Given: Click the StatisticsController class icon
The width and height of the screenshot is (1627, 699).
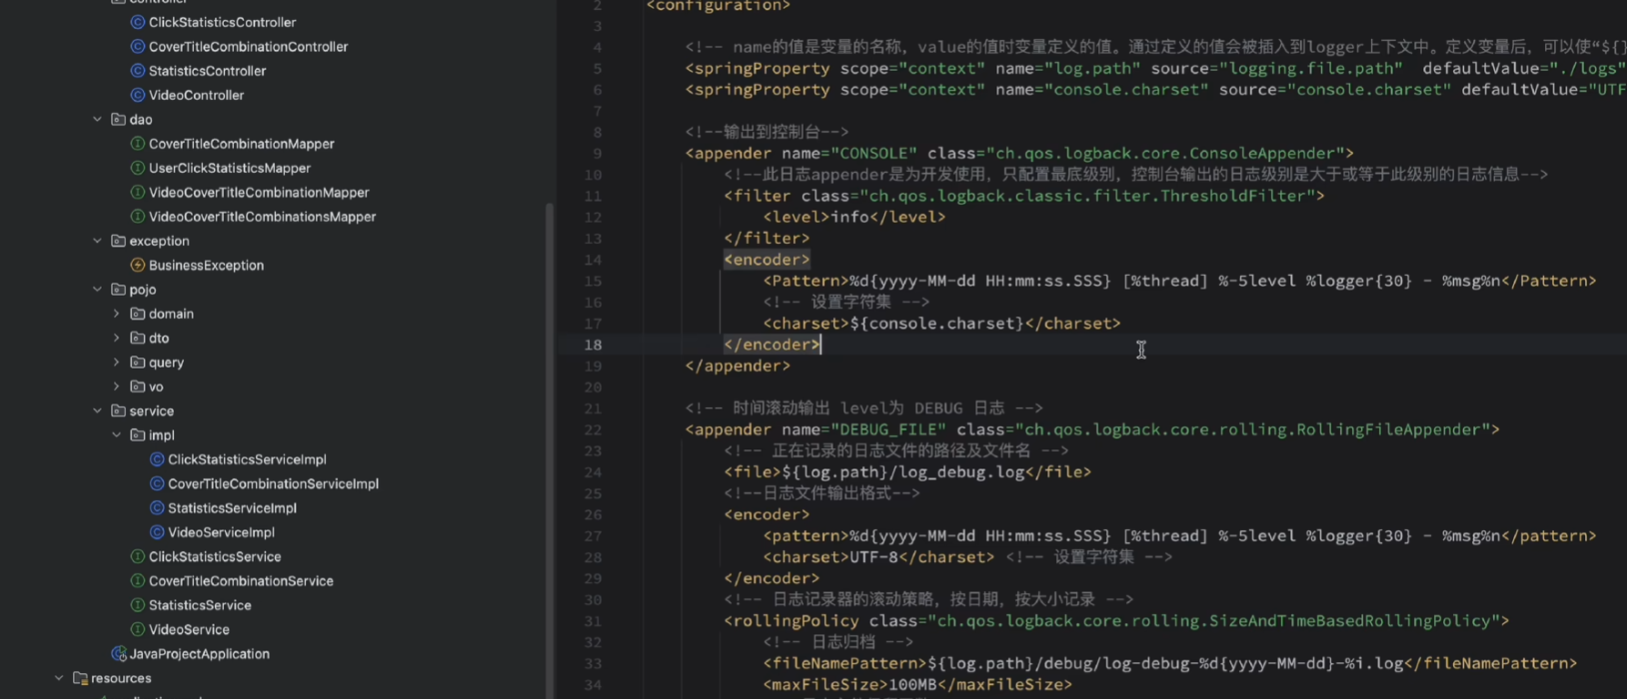Looking at the screenshot, I should pos(138,71).
